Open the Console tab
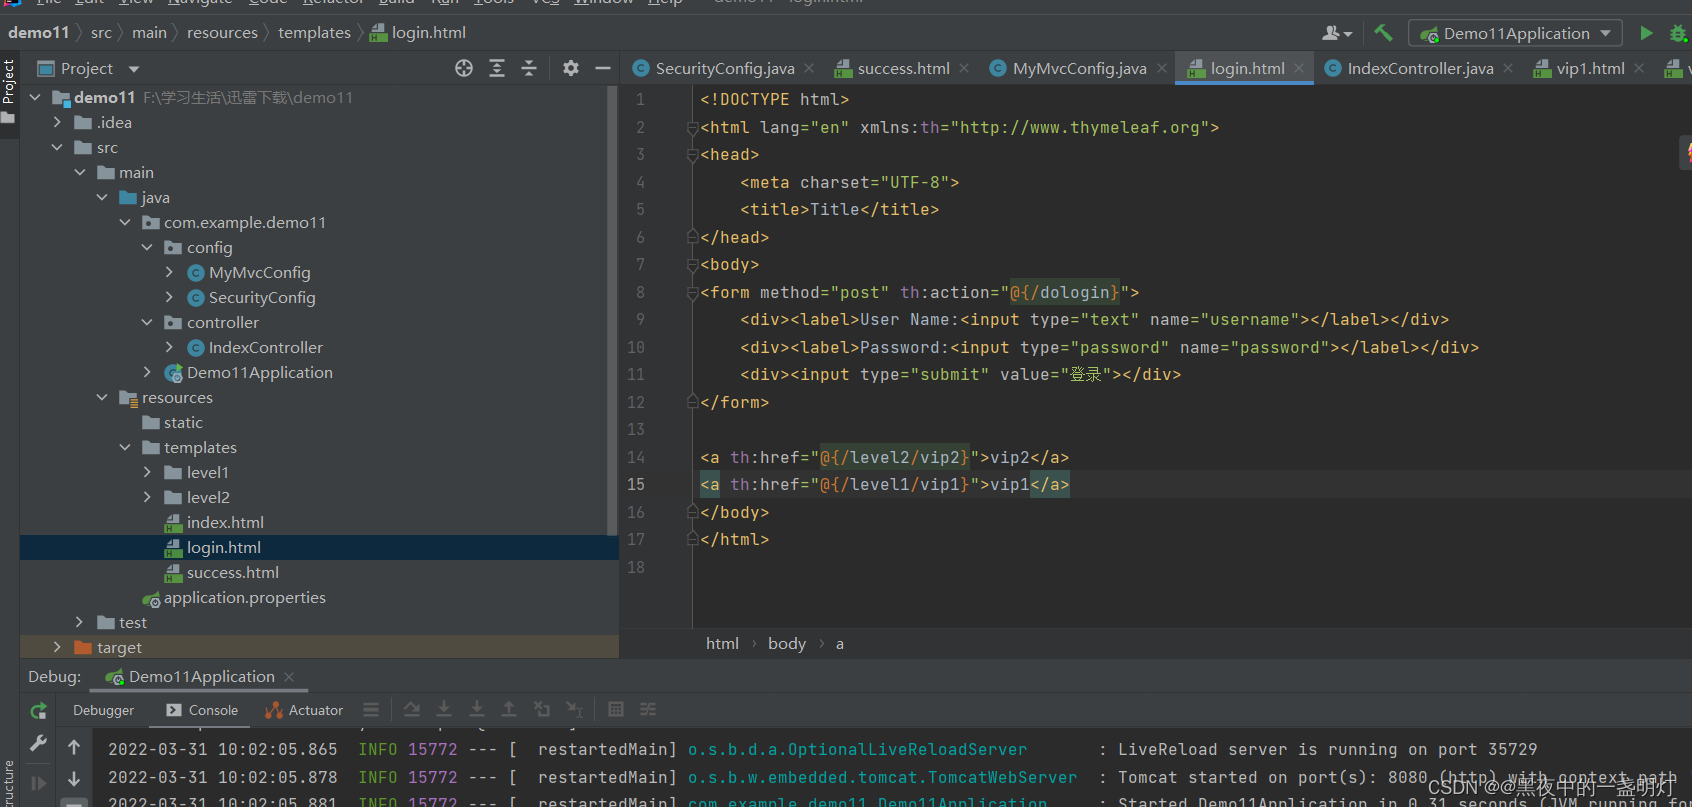This screenshot has height=807, width=1692. click(x=202, y=710)
